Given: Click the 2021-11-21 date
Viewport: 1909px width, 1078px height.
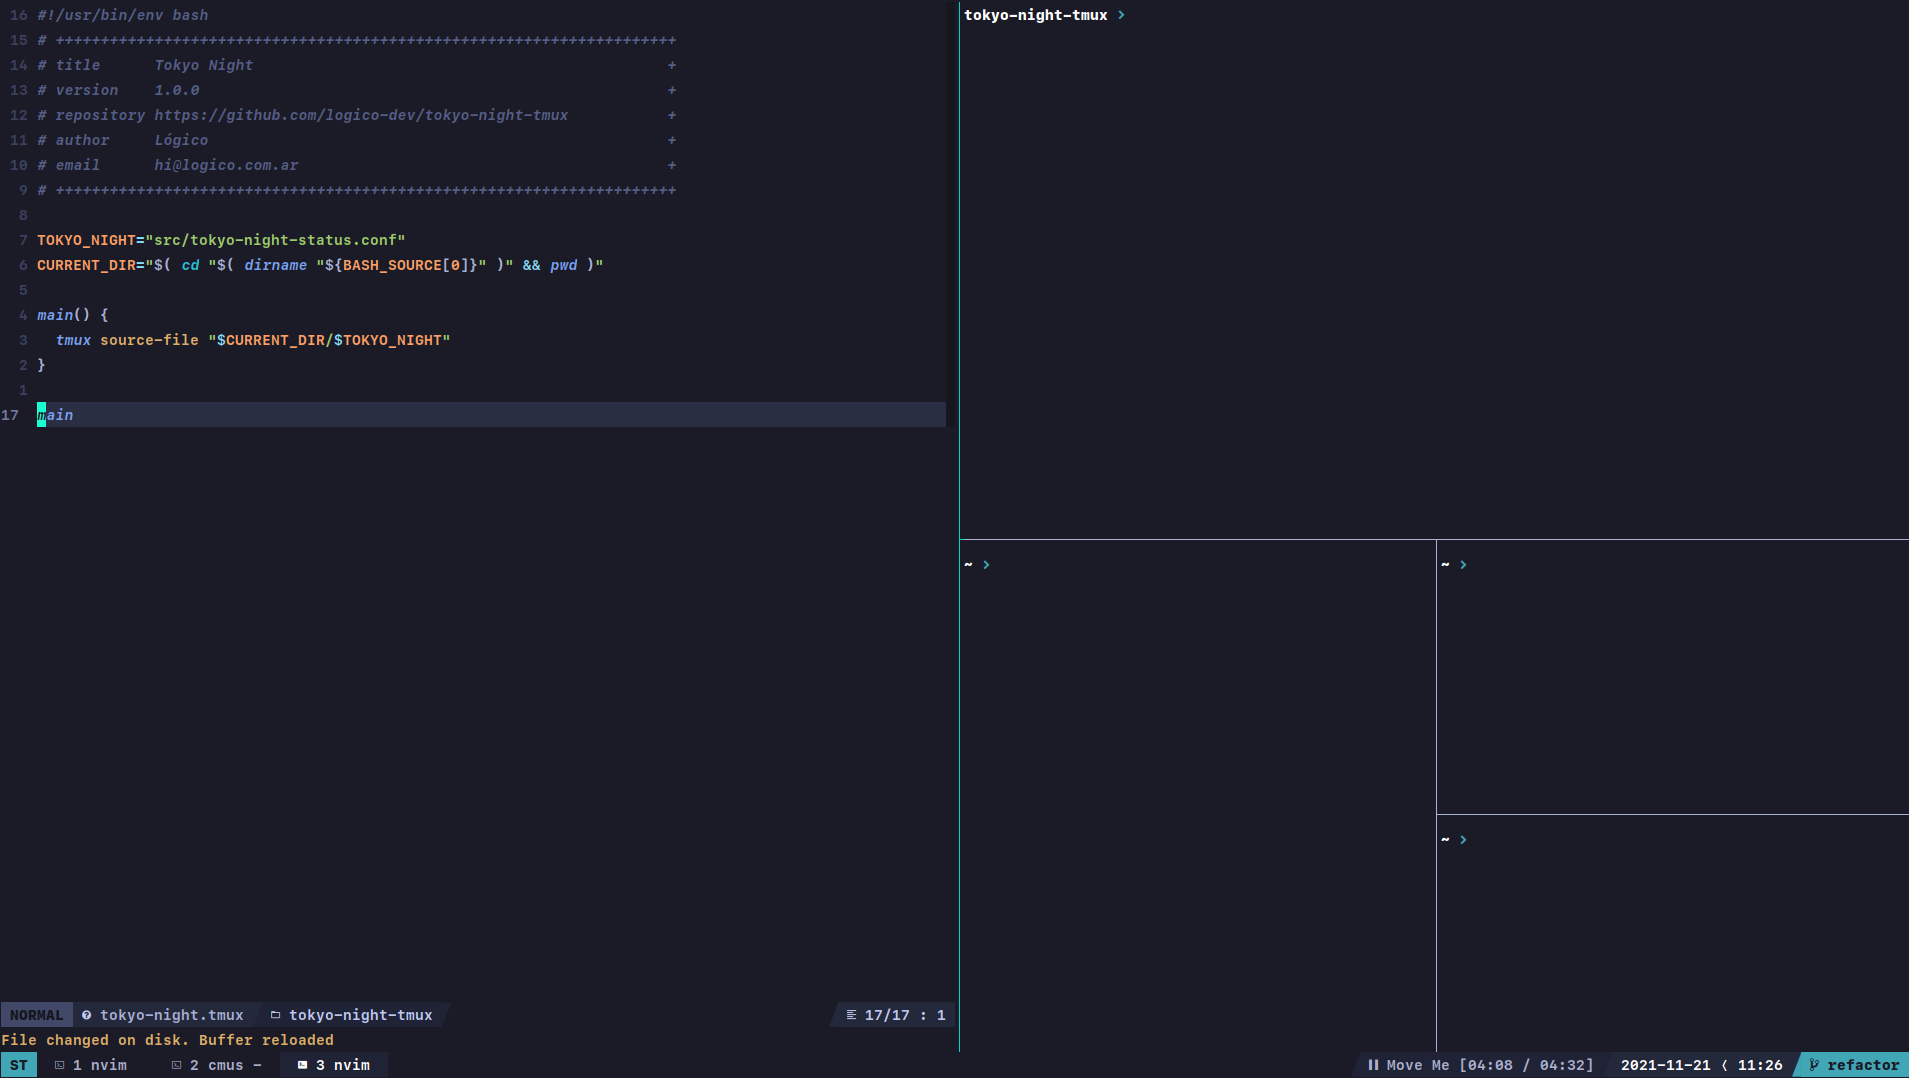Looking at the screenshot, I should tap(1666, 1065).
